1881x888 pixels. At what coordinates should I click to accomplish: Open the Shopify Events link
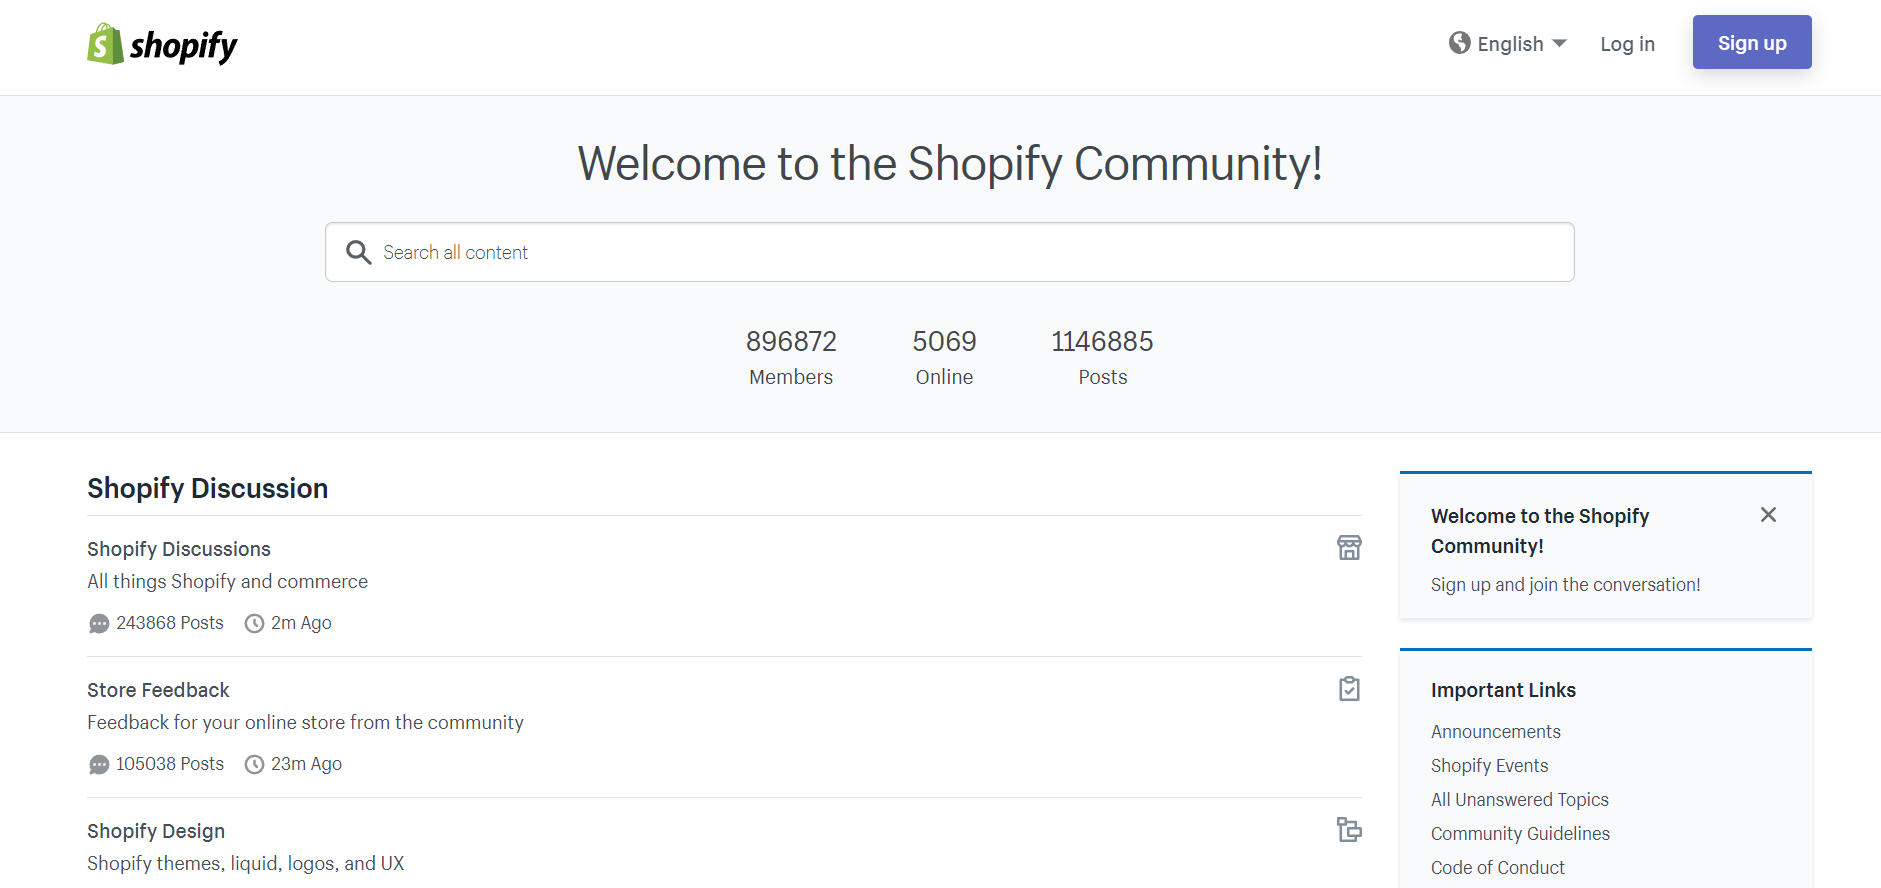tap(1489, 766)
